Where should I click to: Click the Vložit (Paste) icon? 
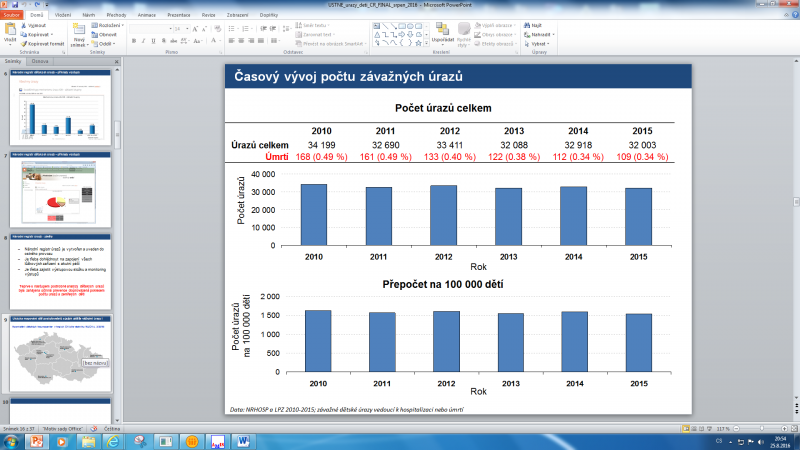(10, 30)
